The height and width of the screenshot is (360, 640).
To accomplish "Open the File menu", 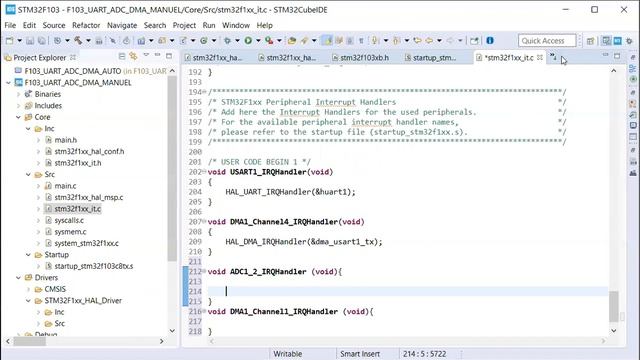I will coord(10,25).
